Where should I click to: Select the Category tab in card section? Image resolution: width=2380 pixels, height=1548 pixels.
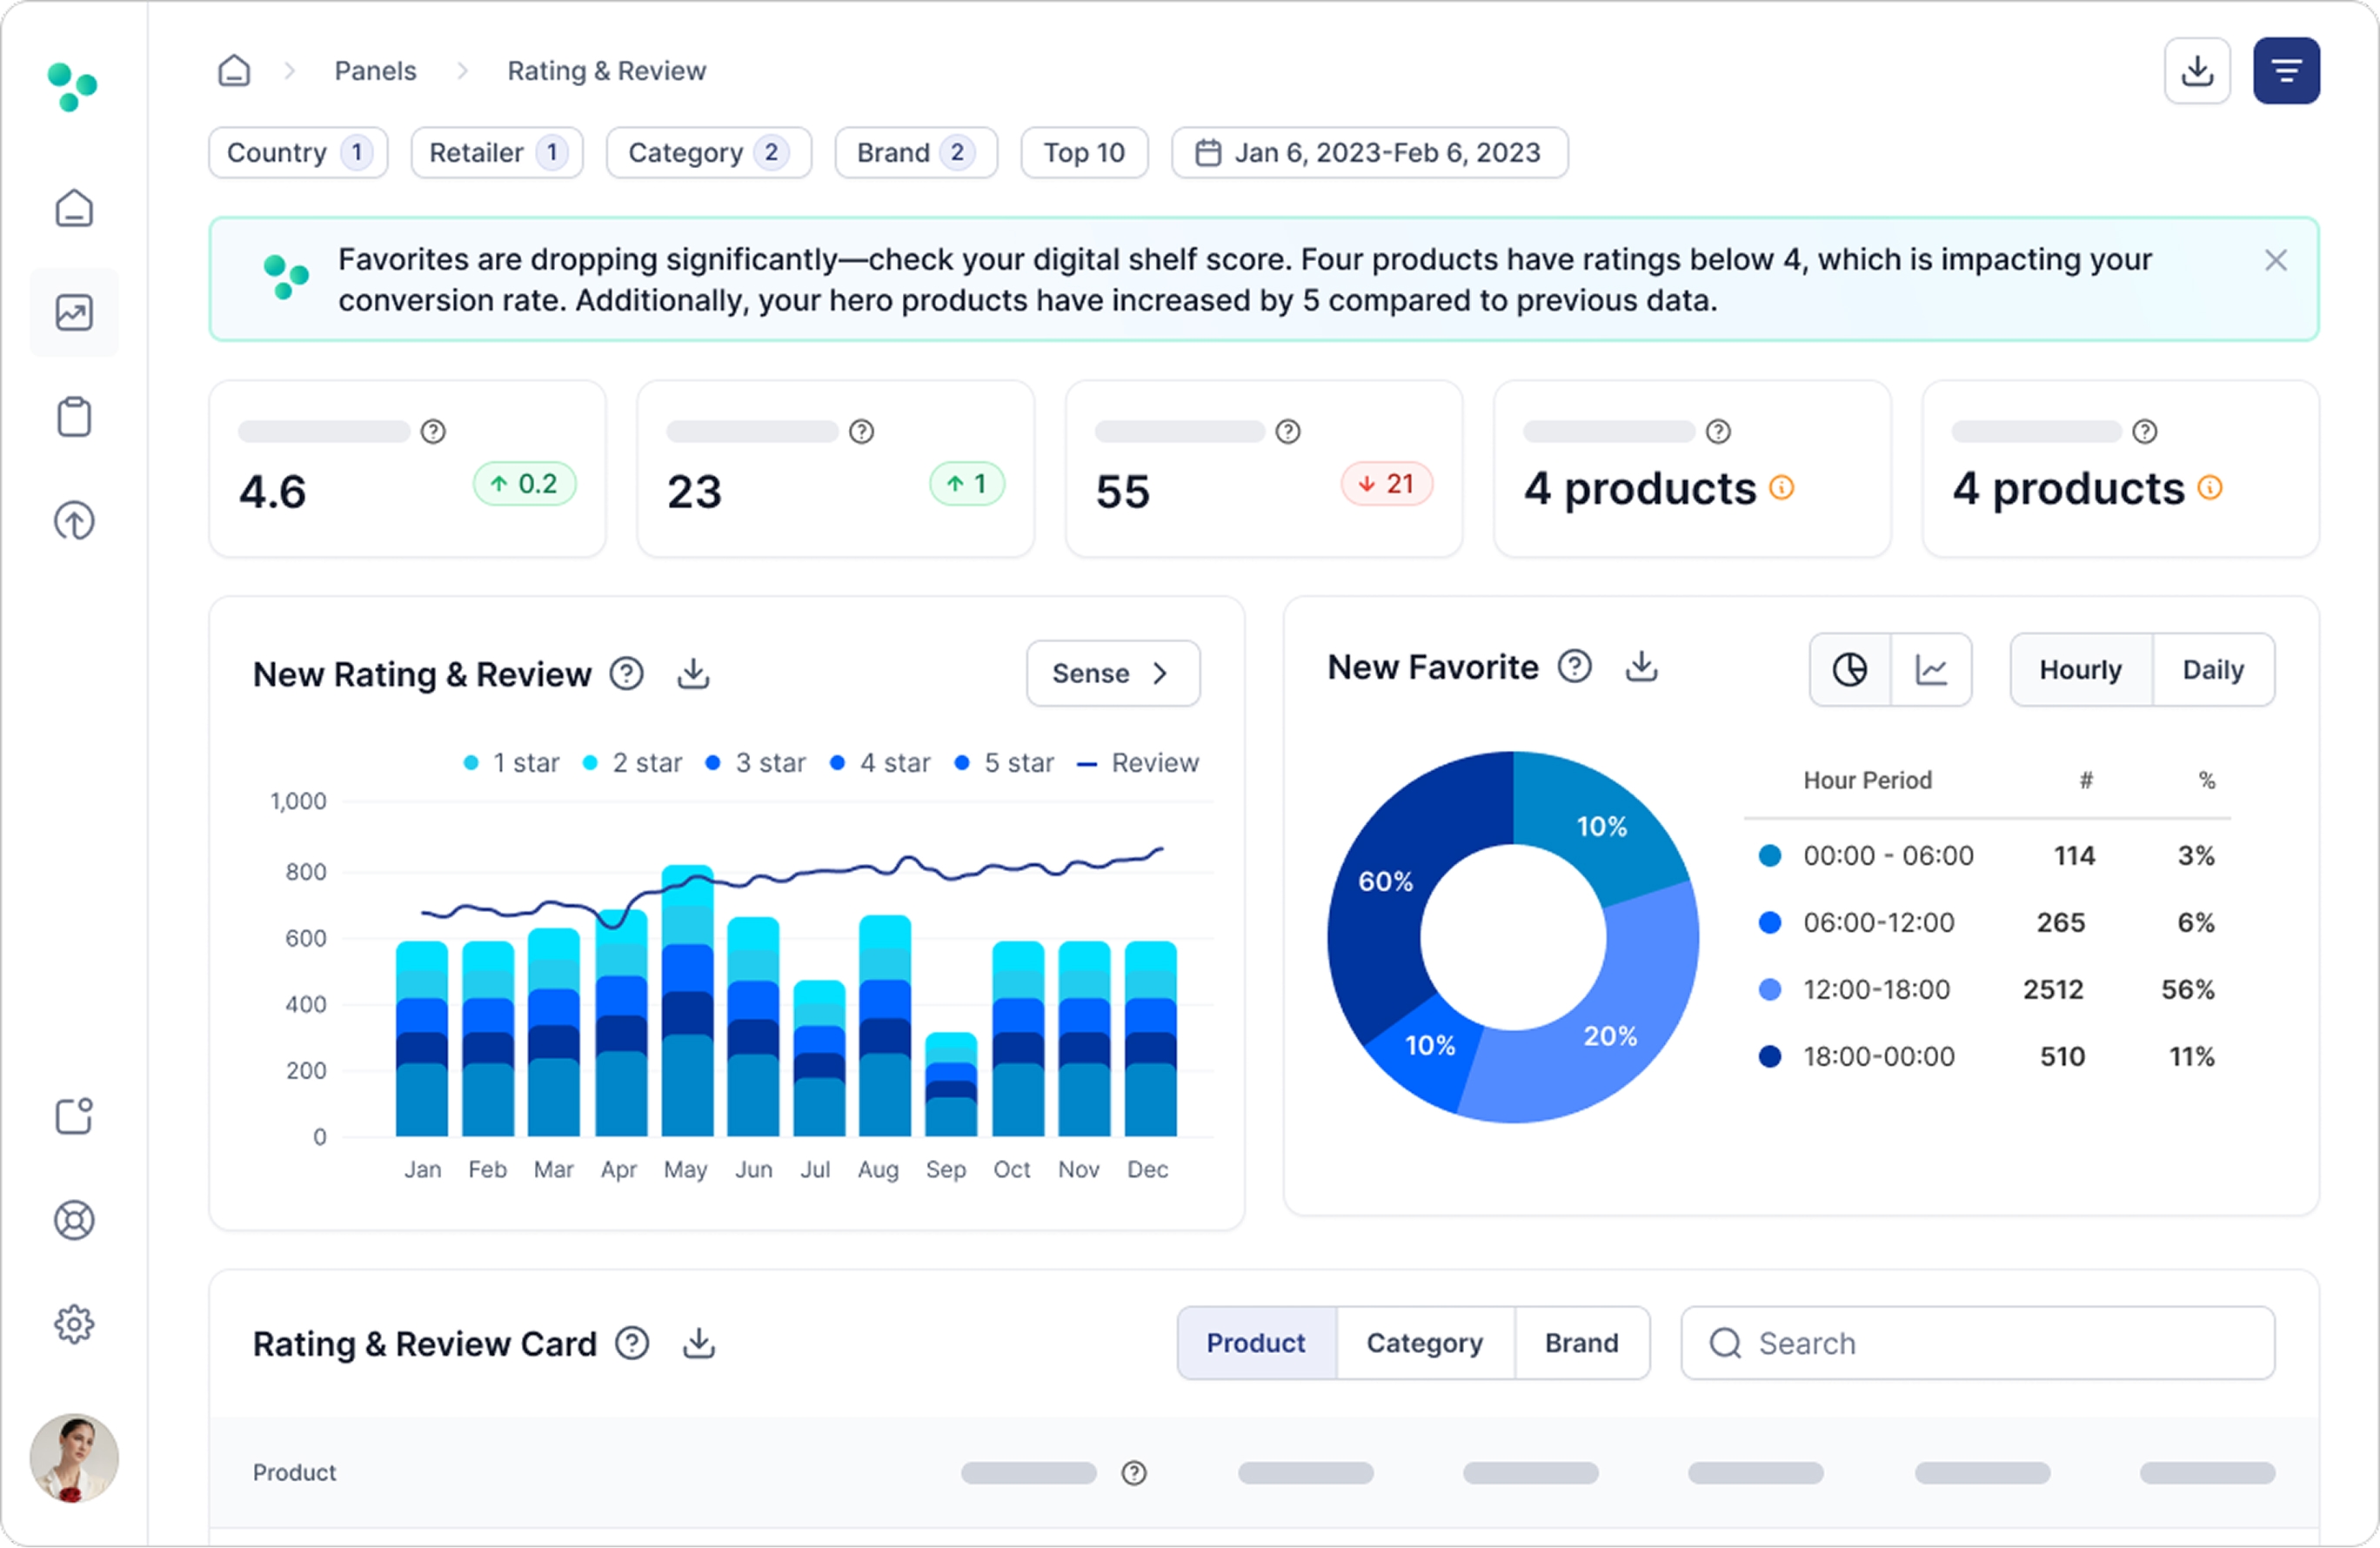(x=1425, y=1343)
